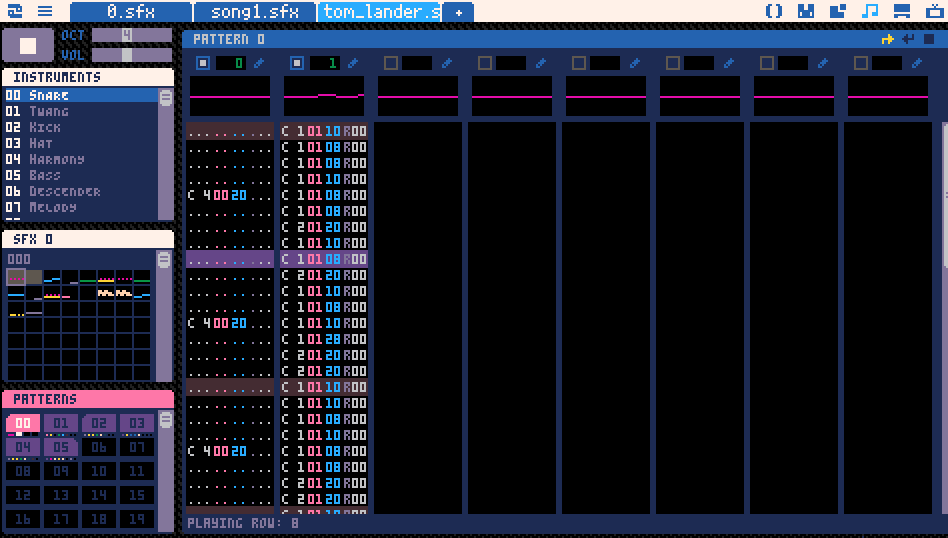948x538 pixels.
Task: Click the pencil edit icon beside SFX 0
Action: click(x=259, y=63)
